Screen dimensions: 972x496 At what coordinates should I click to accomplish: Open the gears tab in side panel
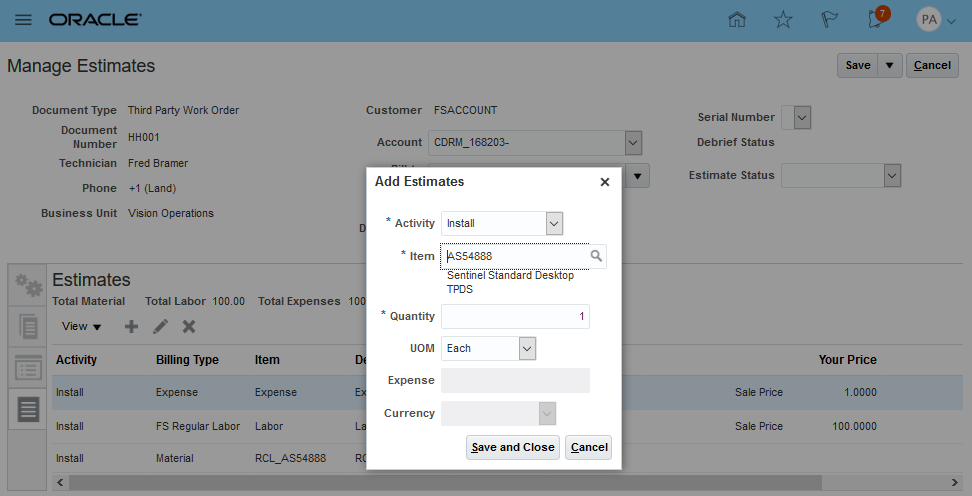pos(27,288)
